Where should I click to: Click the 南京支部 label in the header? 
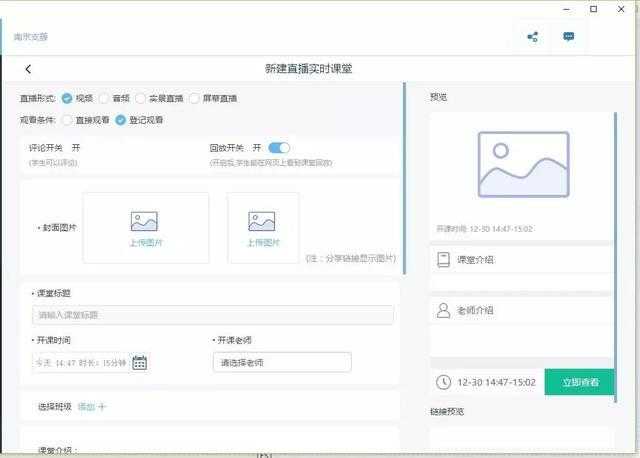pyautogui.click(x=31, y=37)
